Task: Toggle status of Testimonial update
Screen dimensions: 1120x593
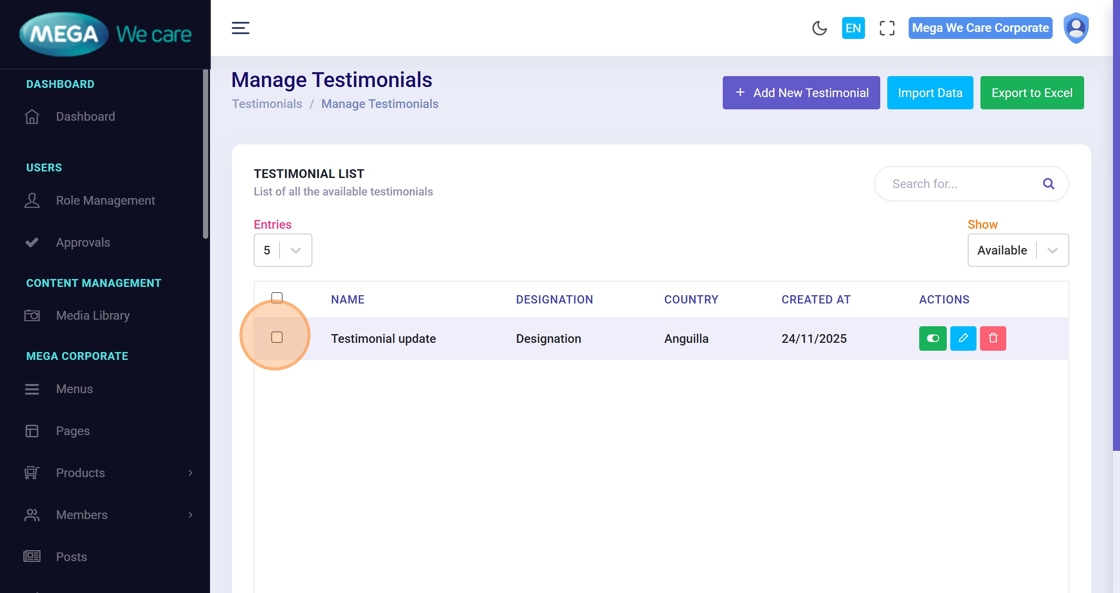Action: click(x=932, y=339)
